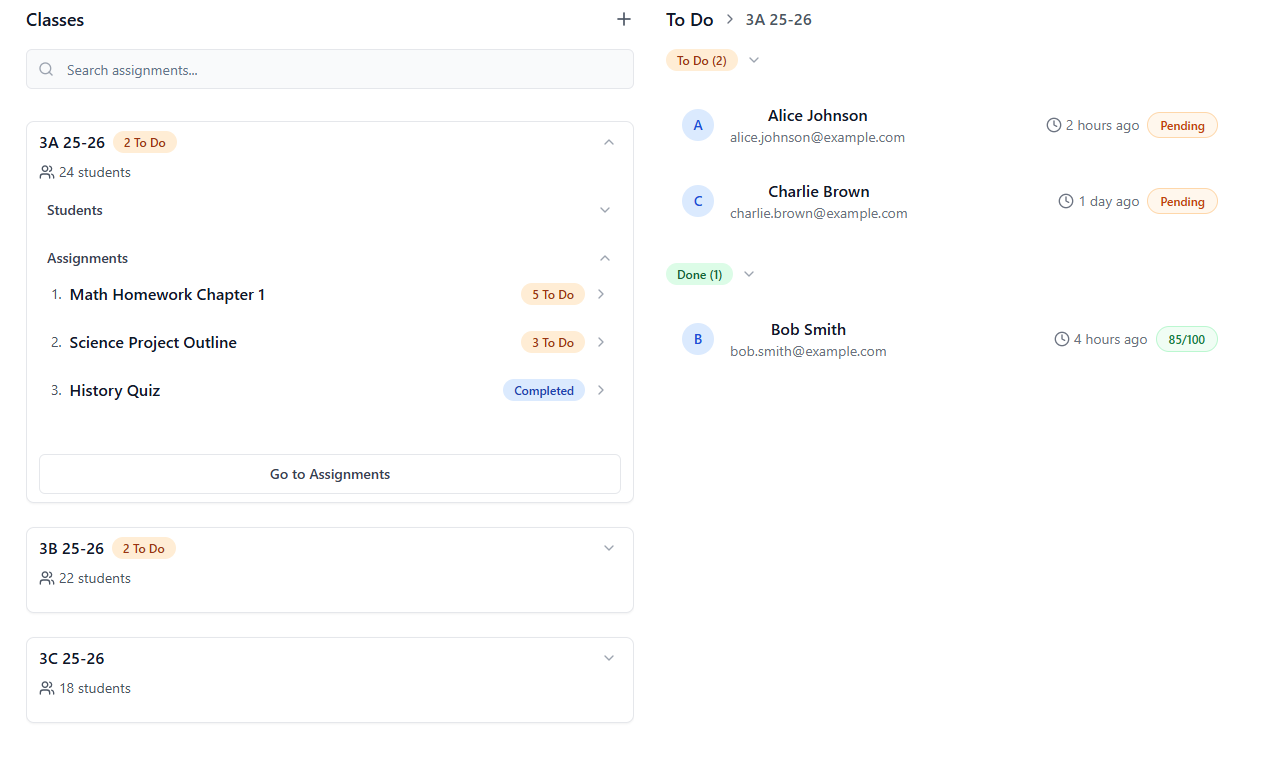Click the people icon on the 3C 25-26 card
This screenshot has height=761, width=1282.
pyautogui.click(x=45, y=687)
